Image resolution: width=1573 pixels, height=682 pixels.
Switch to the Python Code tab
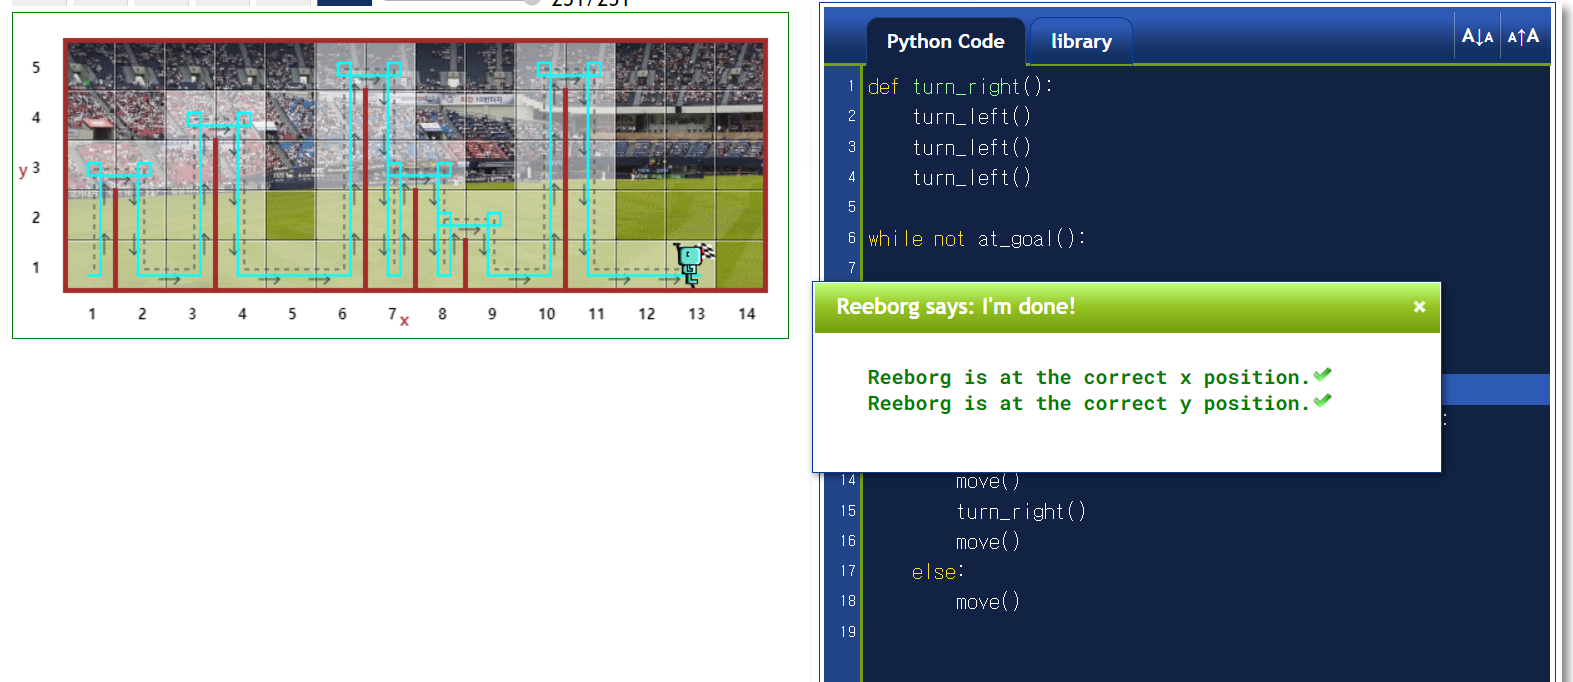[945, 42]
